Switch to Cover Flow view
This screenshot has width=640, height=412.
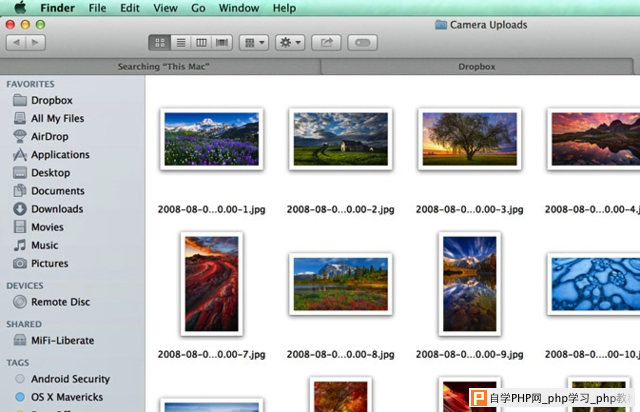(x=222, y=42)
